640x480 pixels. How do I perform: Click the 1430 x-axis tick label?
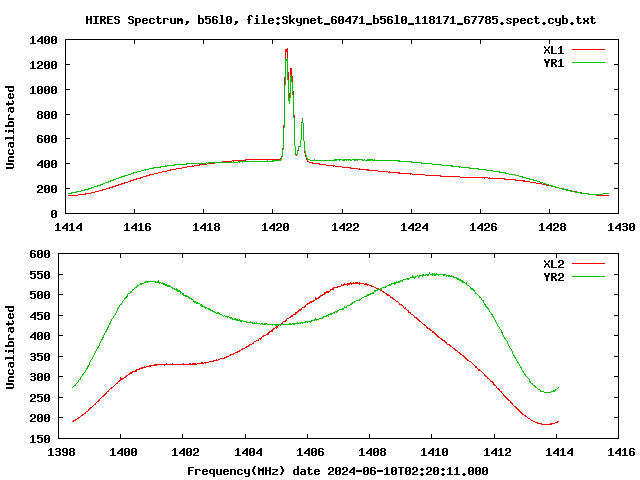(621, 227)
